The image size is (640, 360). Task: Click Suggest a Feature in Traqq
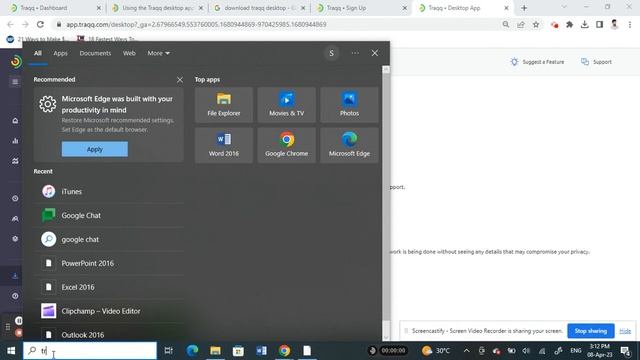tap(537, 62)
